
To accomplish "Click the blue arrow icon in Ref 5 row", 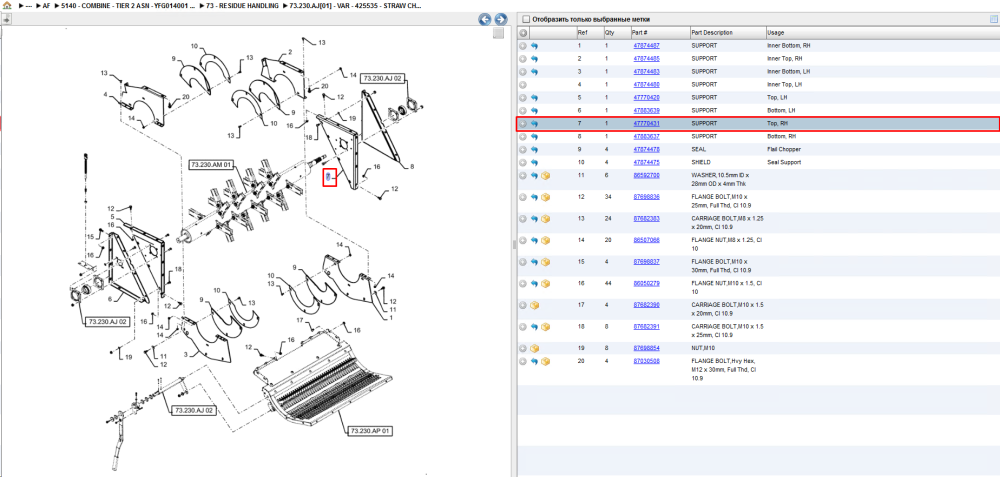I will pyautogui.click(x=534, y=98).
